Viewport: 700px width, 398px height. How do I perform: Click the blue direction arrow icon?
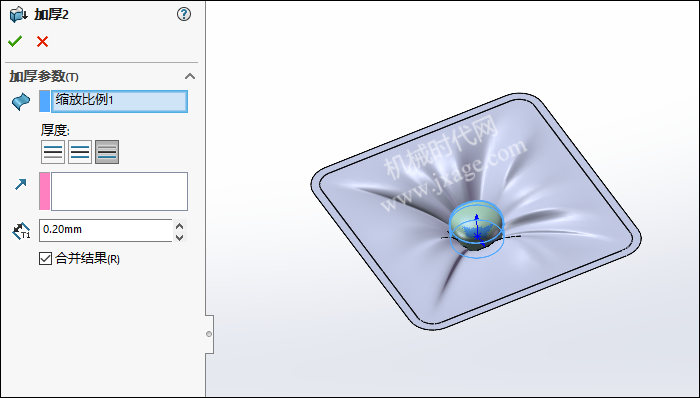click(x=21, y=184)
